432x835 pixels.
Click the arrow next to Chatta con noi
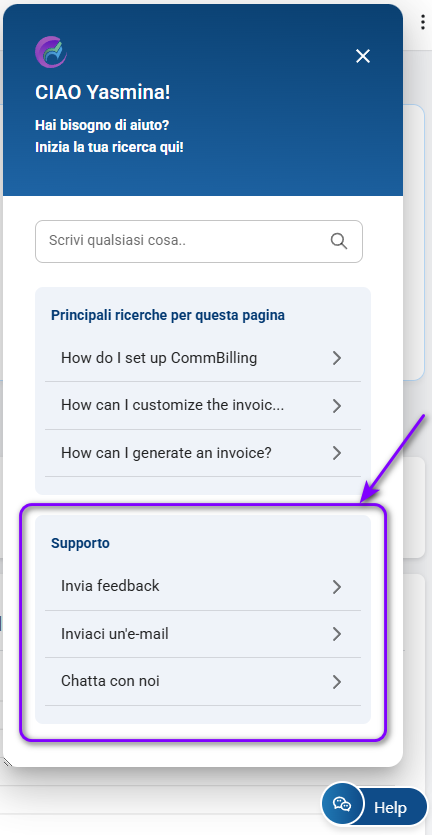click(x=337, y=682)
